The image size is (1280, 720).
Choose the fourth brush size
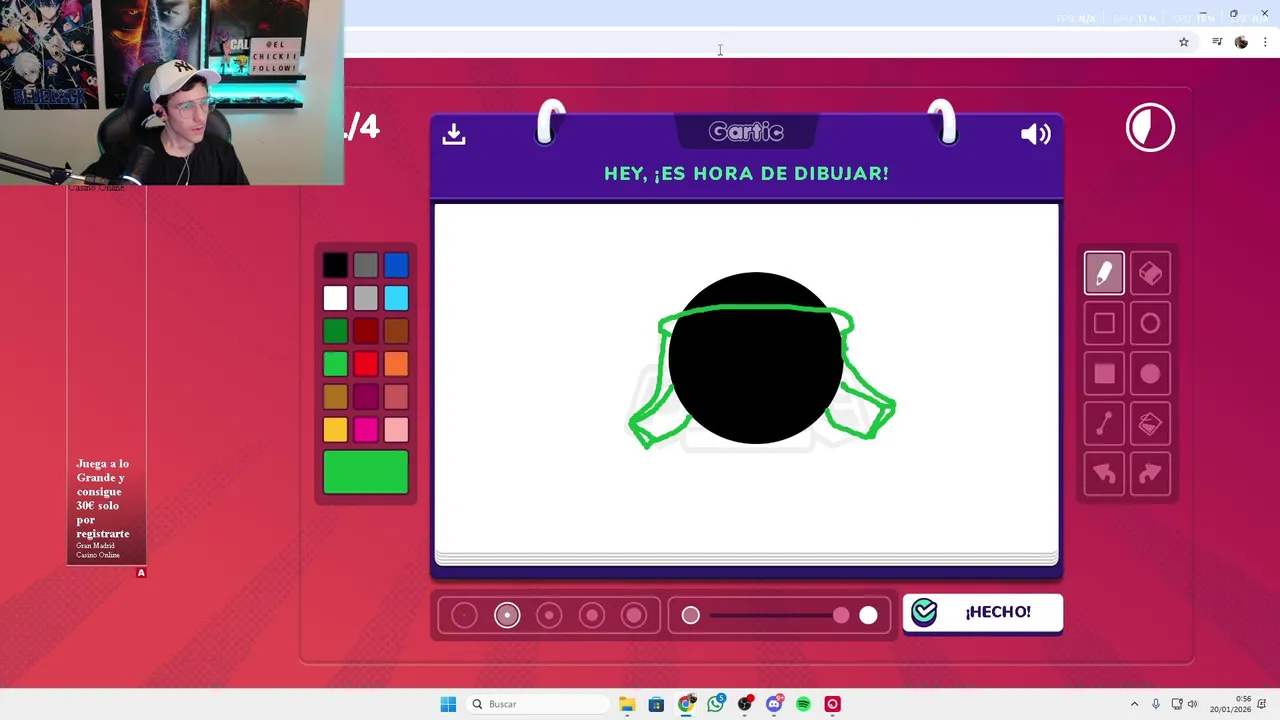(x=592, y=615)
